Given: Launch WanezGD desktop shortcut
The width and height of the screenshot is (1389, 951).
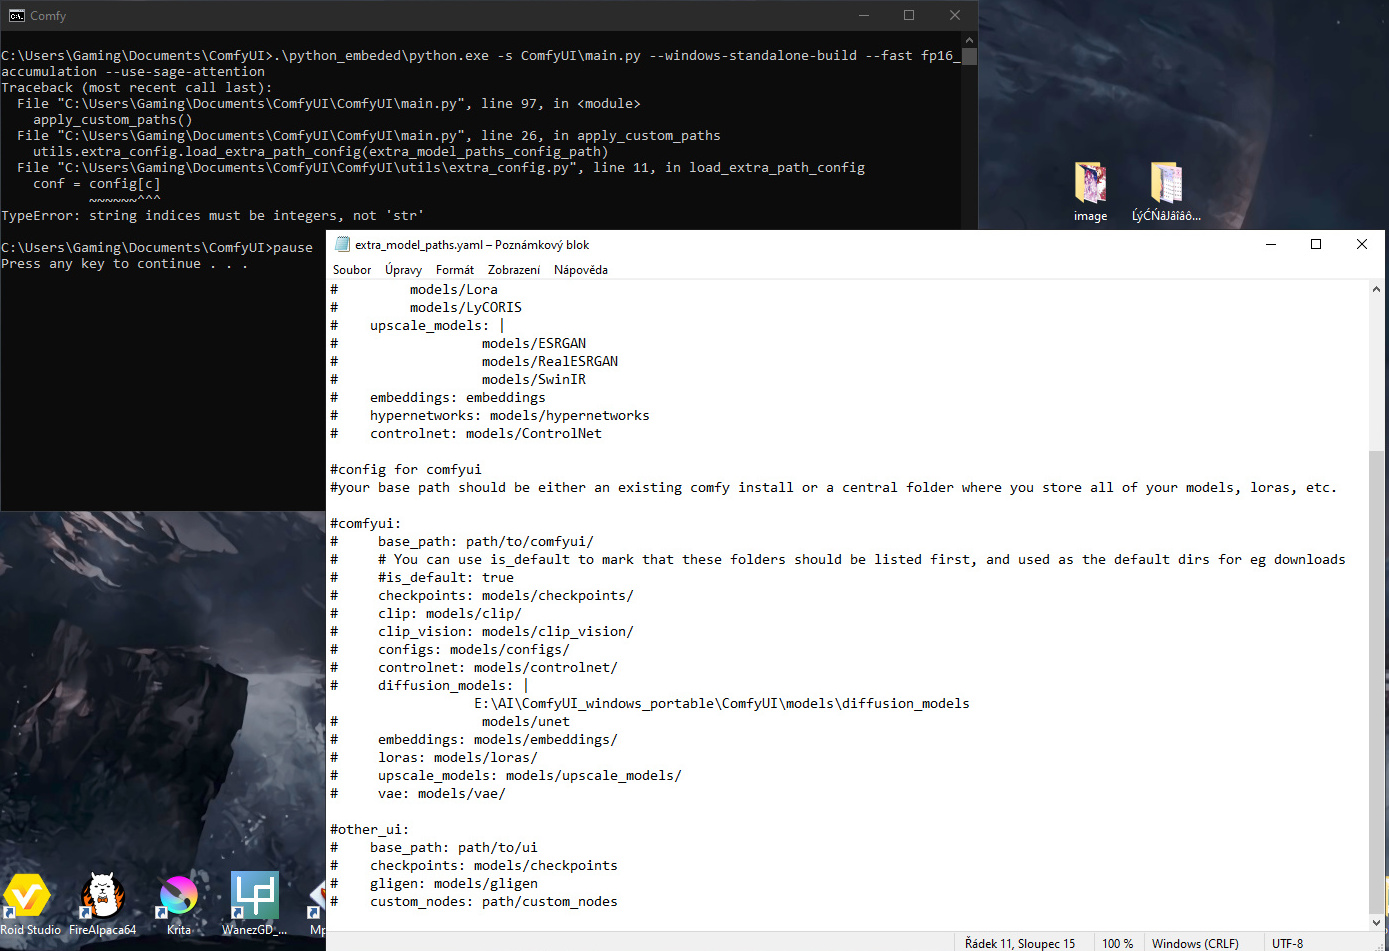Looking at the screenshot, I should coord(254,905).
